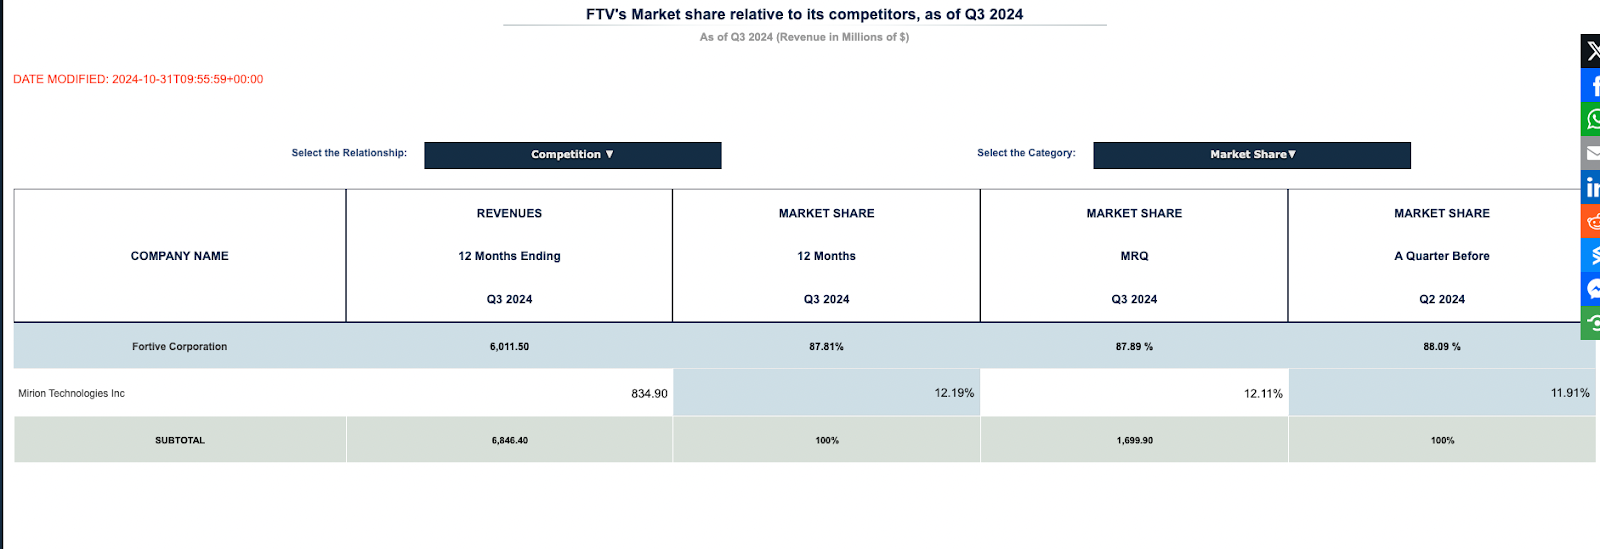Click Fortive's 6,011.50 revenue value
Viewport: 1600px width, 549px height.
pos(509,347)
